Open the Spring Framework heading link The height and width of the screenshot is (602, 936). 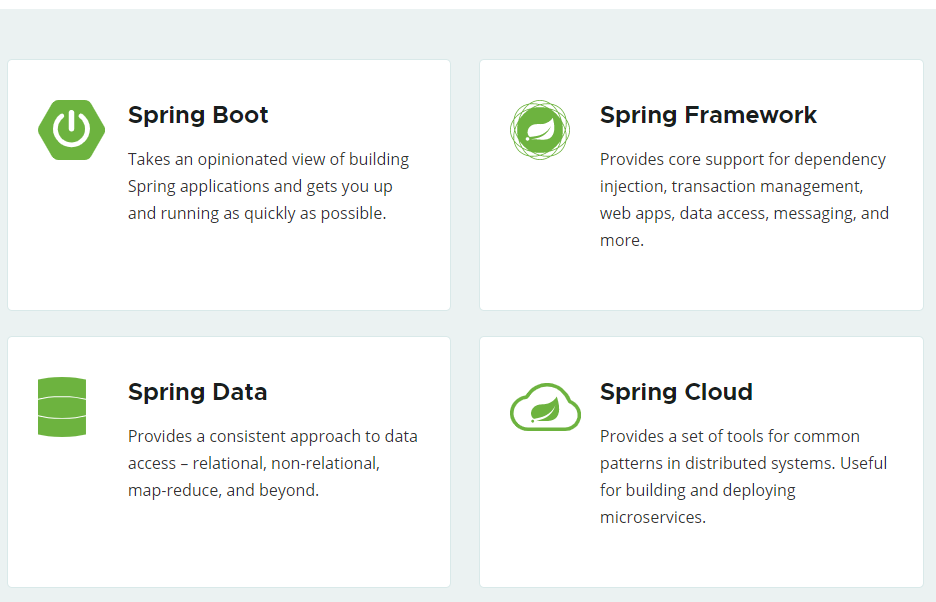pos(708,115)
